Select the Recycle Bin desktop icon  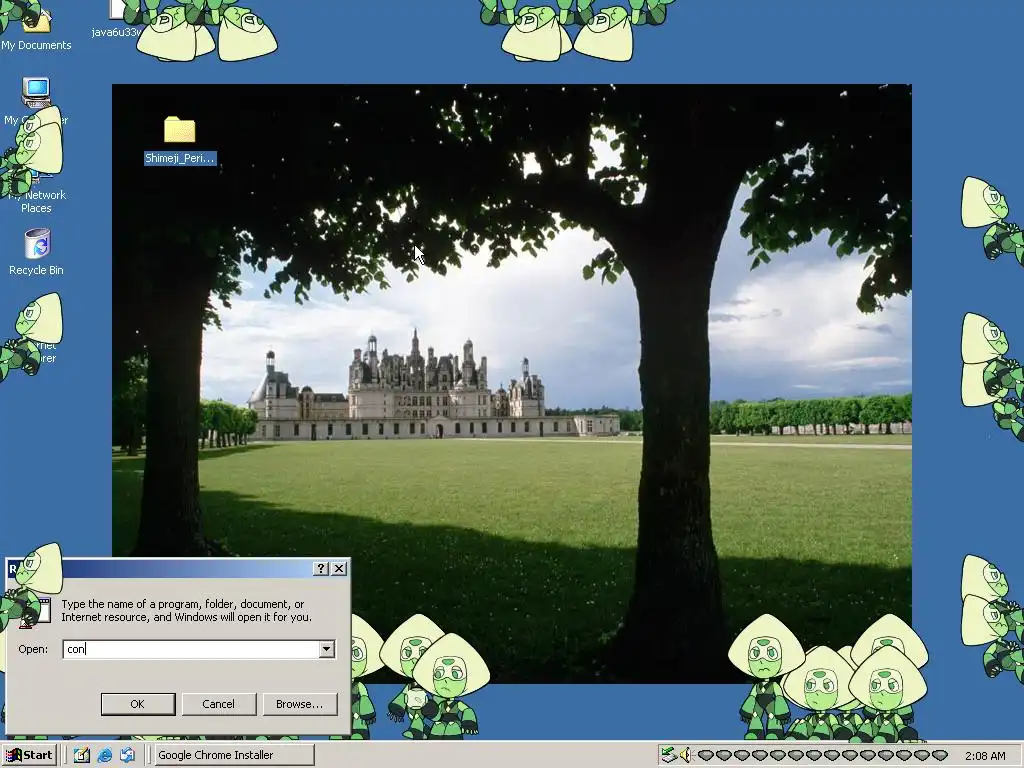[x=37, y=251]
